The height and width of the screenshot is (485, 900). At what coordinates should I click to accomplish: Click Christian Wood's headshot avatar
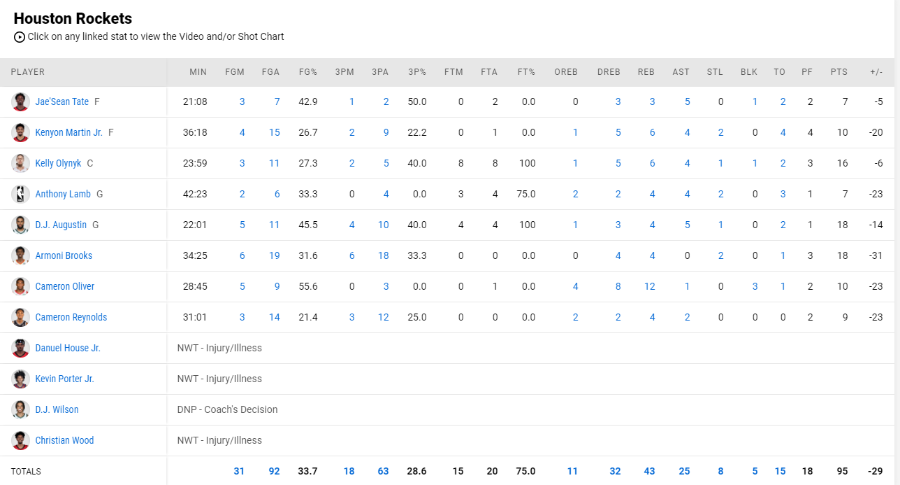pos(20,440)
